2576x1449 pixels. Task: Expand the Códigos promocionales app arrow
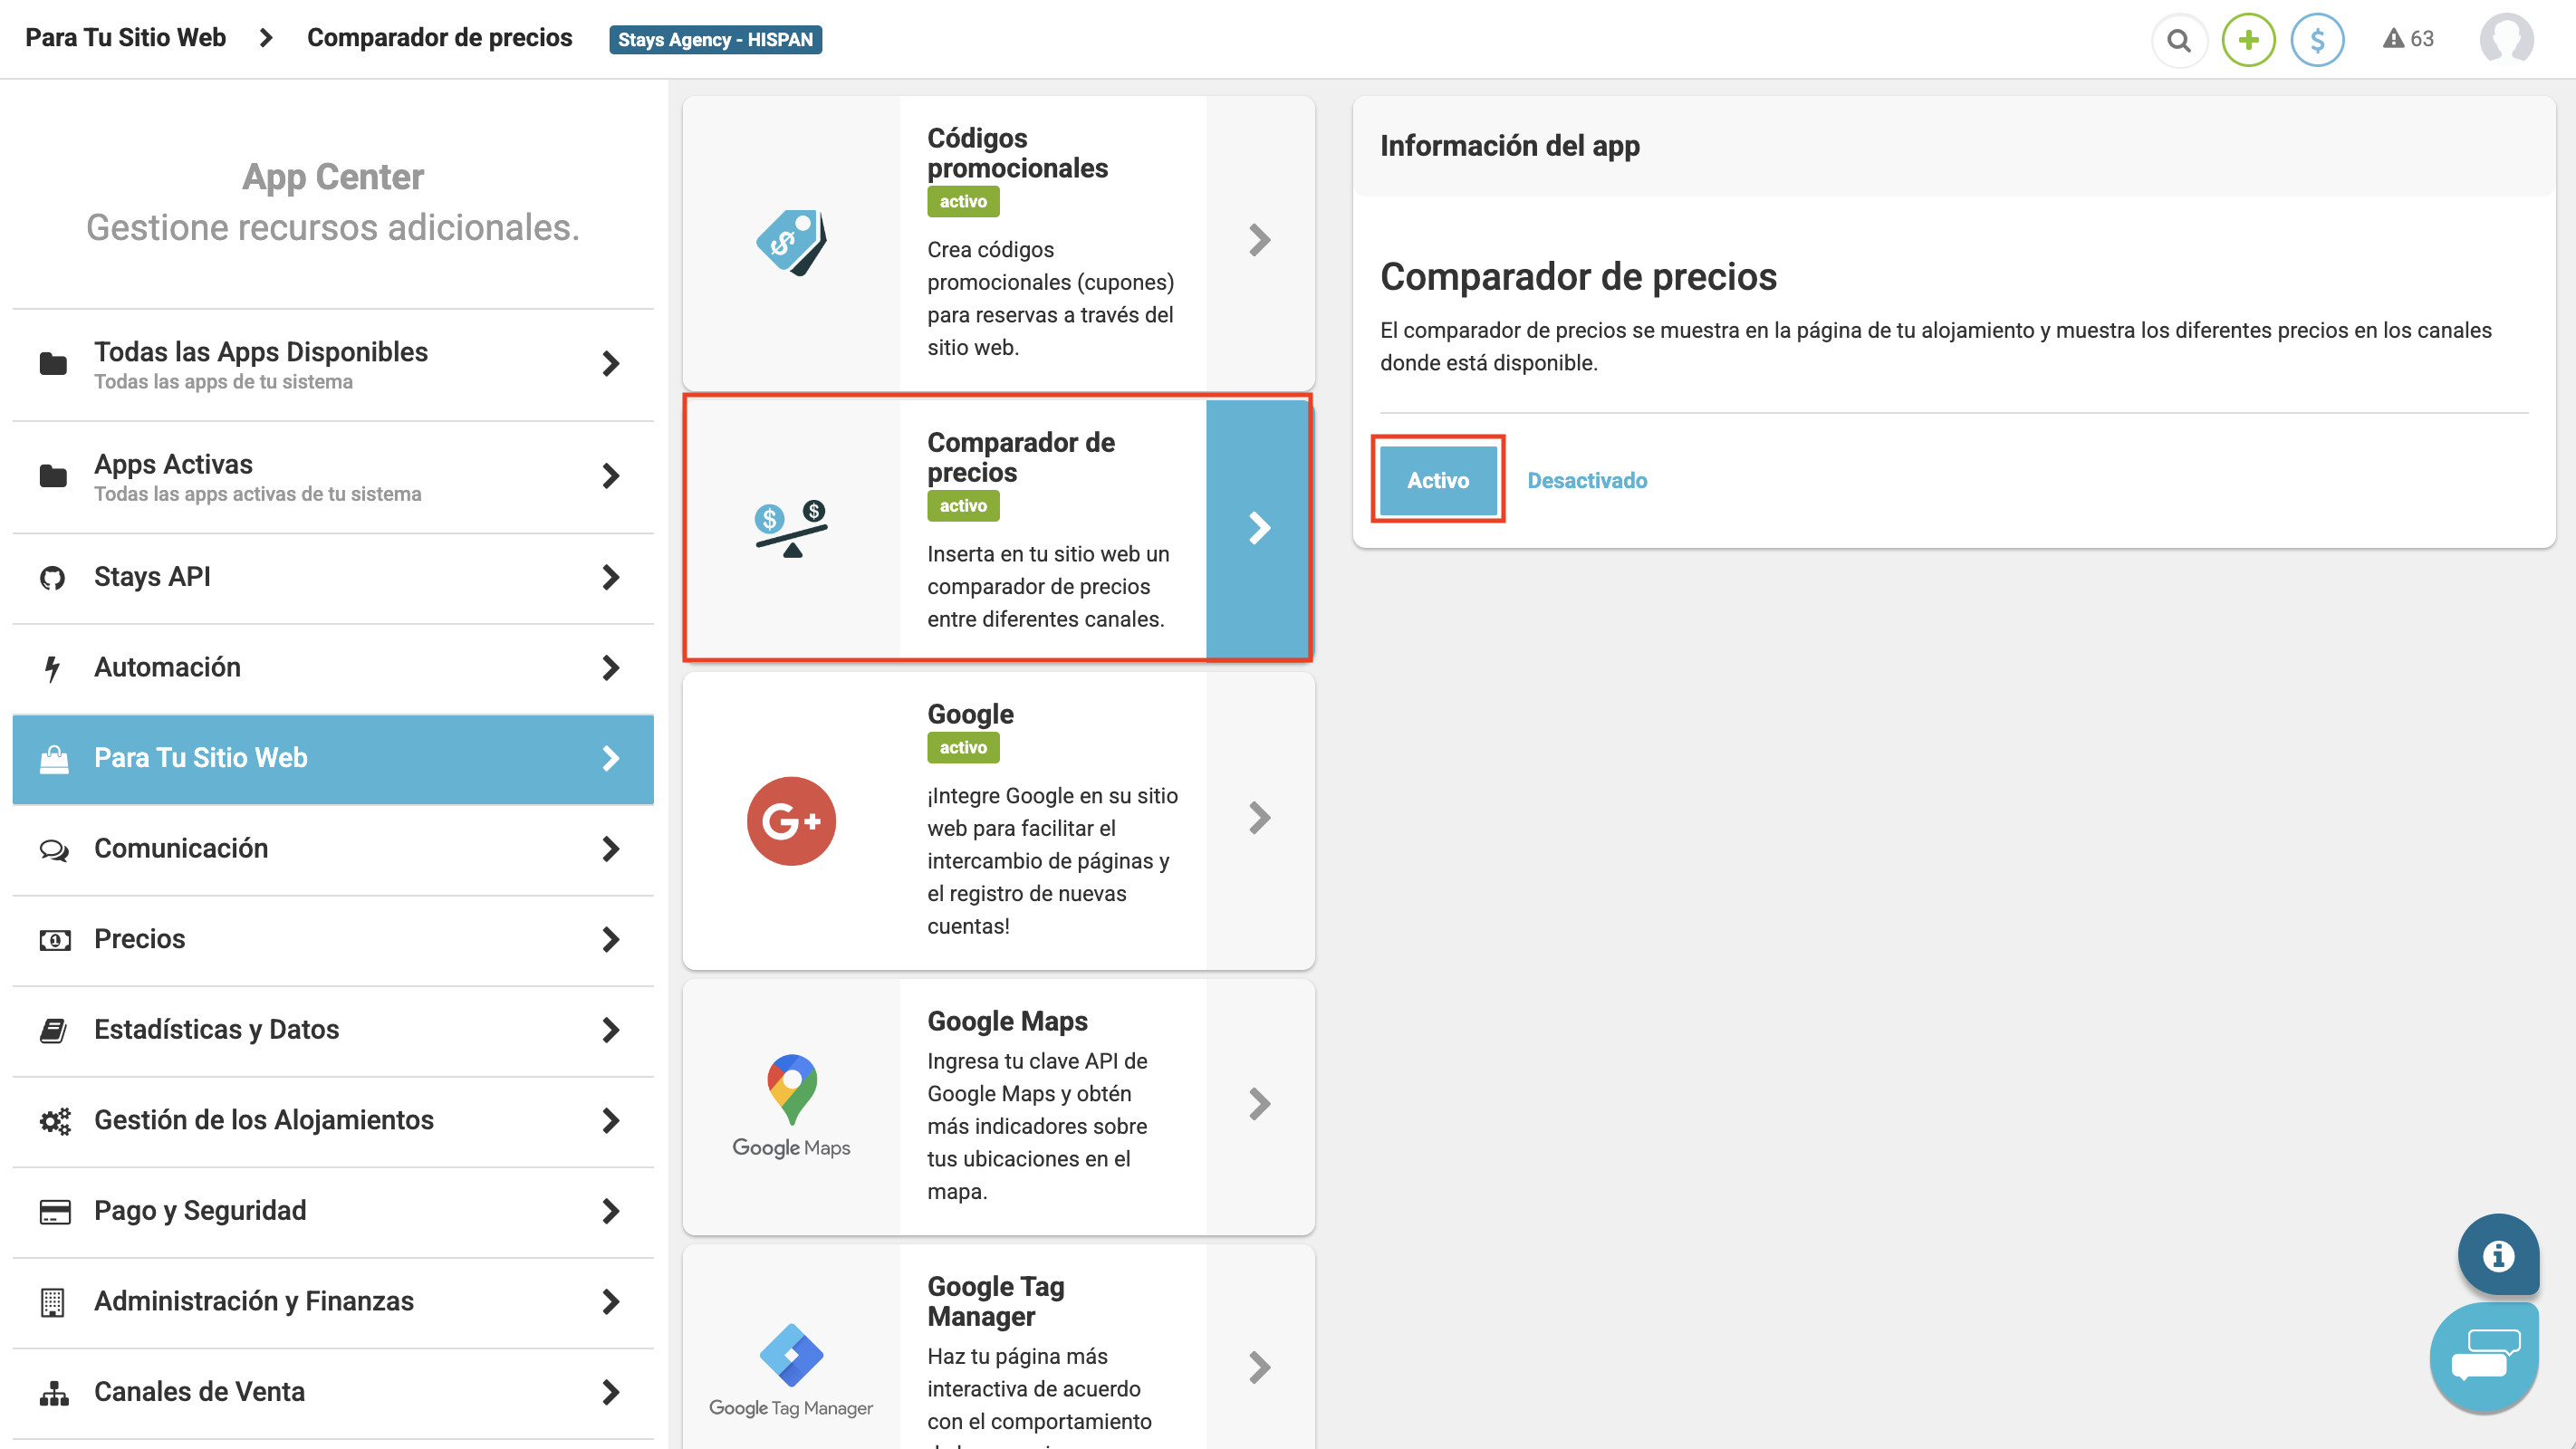(1259, 240)
